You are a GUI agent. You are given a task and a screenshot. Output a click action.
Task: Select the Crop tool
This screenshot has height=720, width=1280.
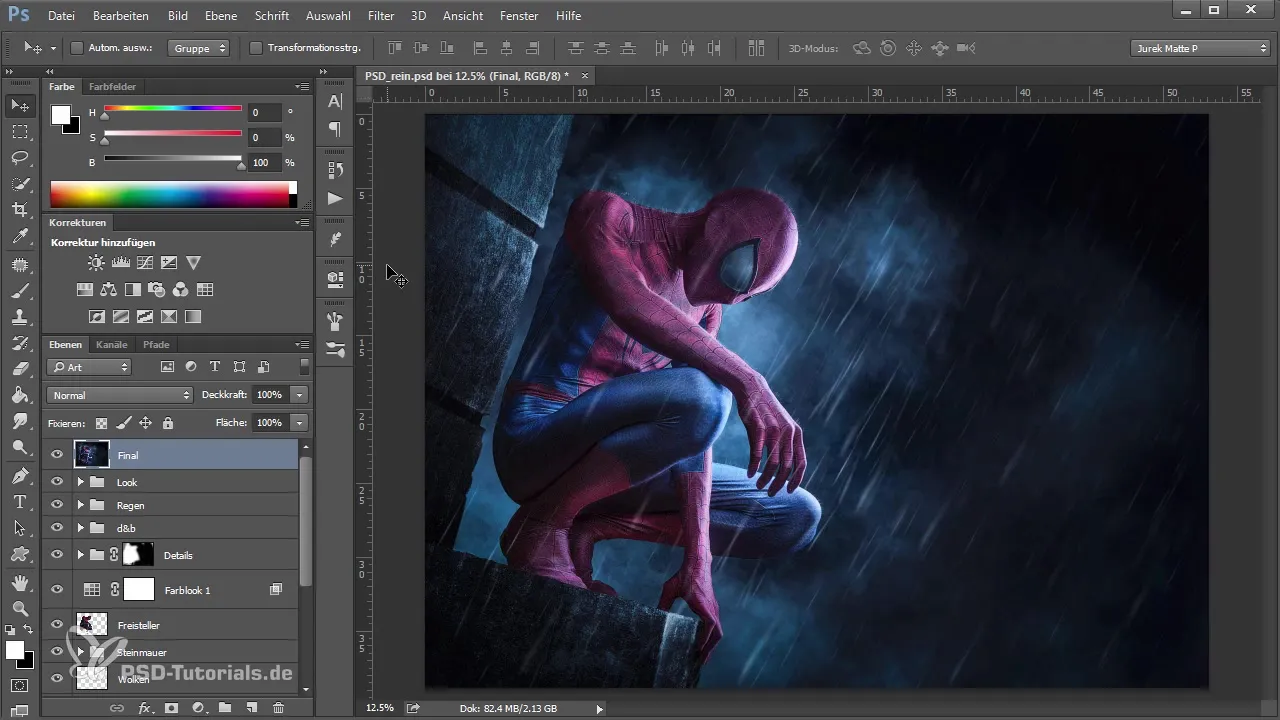tap(20, 210)
